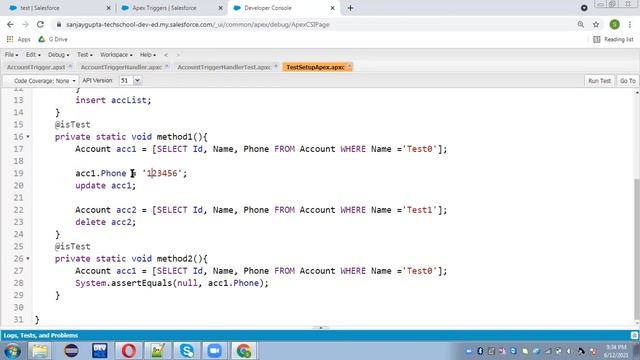This screenshot has width=640, height=360.
Task: Open Opera browser from taskbar
Action: pyautogui.click(x=129, y=351)
